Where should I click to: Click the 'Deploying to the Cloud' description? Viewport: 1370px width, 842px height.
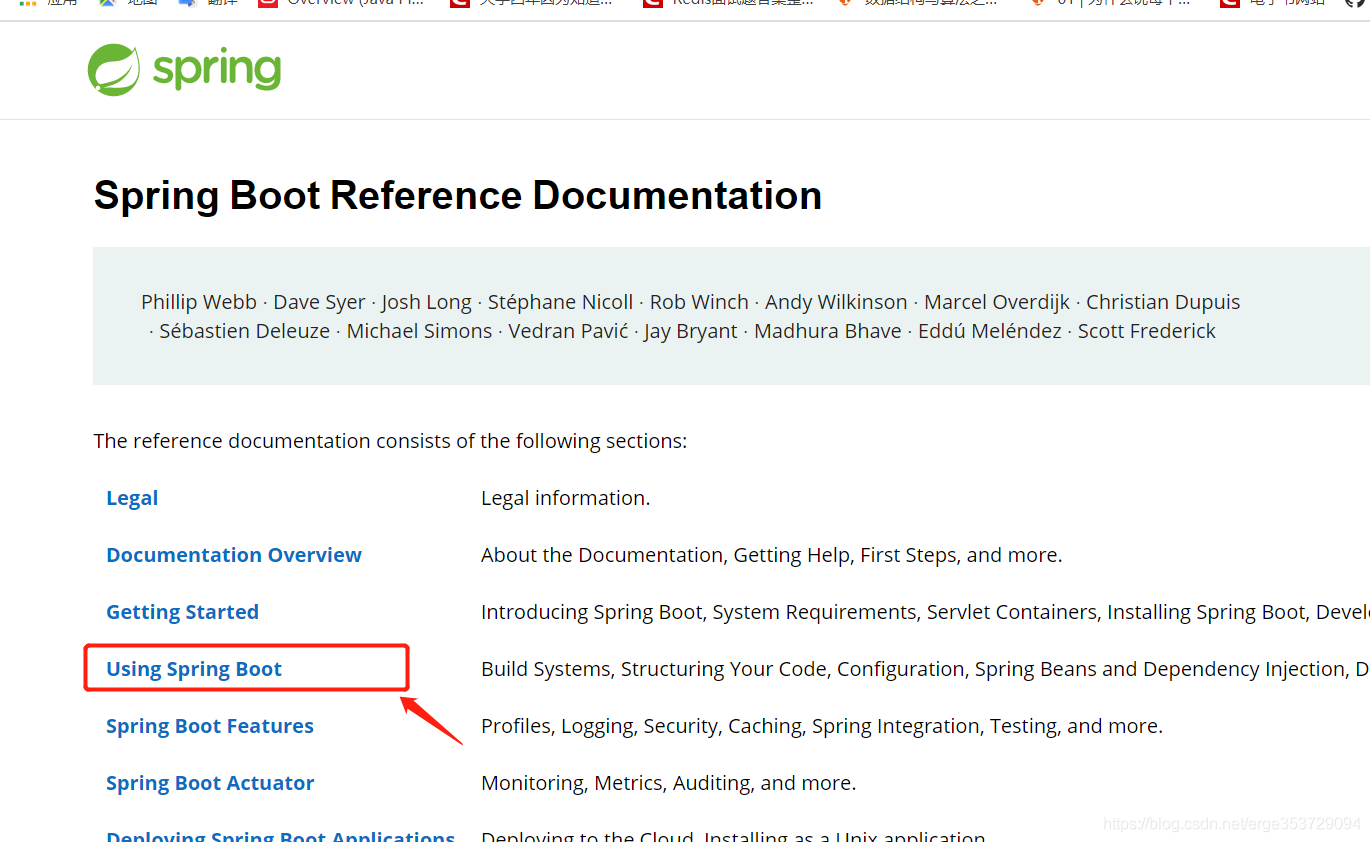[x=733, y=835]
